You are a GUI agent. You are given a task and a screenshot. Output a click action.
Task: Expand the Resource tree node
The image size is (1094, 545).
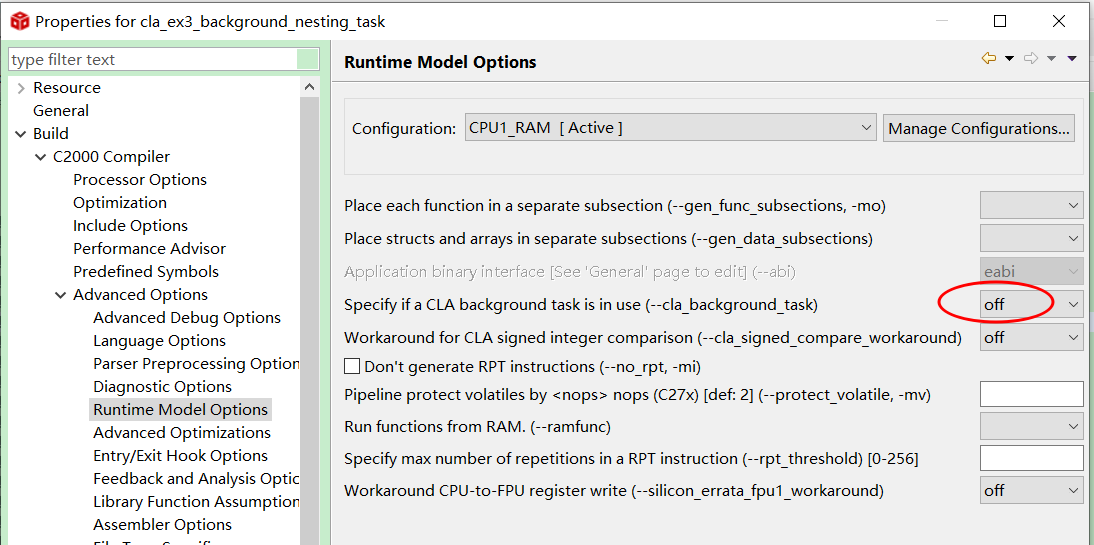point(21,88)
